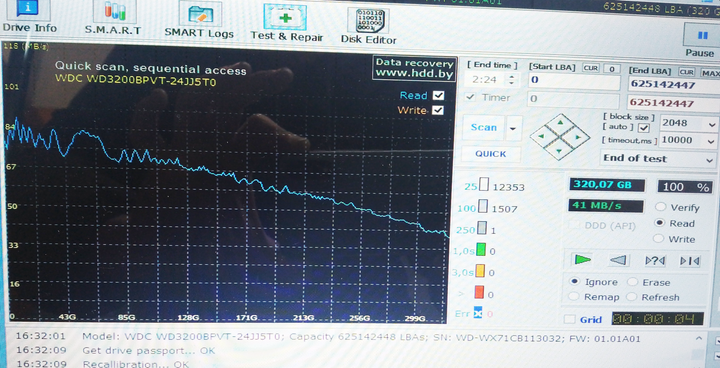Click the 25 ms block indicator

coord(484,185)
